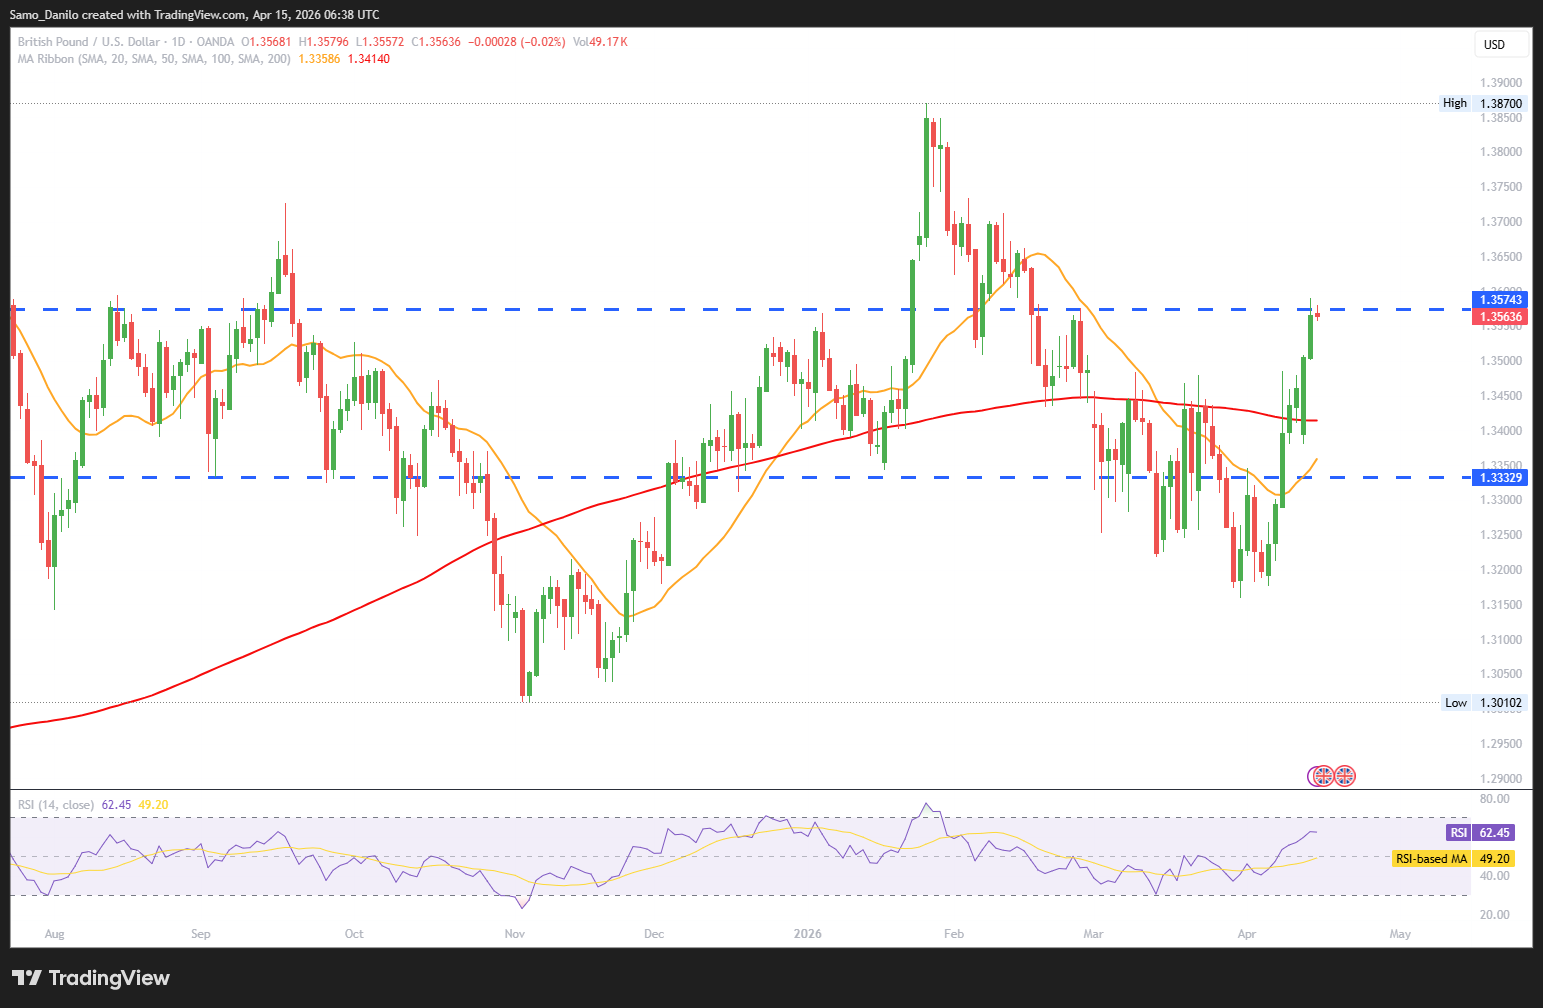The width and height of the screenshot is (1543, 1008).
Task: Click the 1.39000 price scale label
Action: coord(1501,83)
